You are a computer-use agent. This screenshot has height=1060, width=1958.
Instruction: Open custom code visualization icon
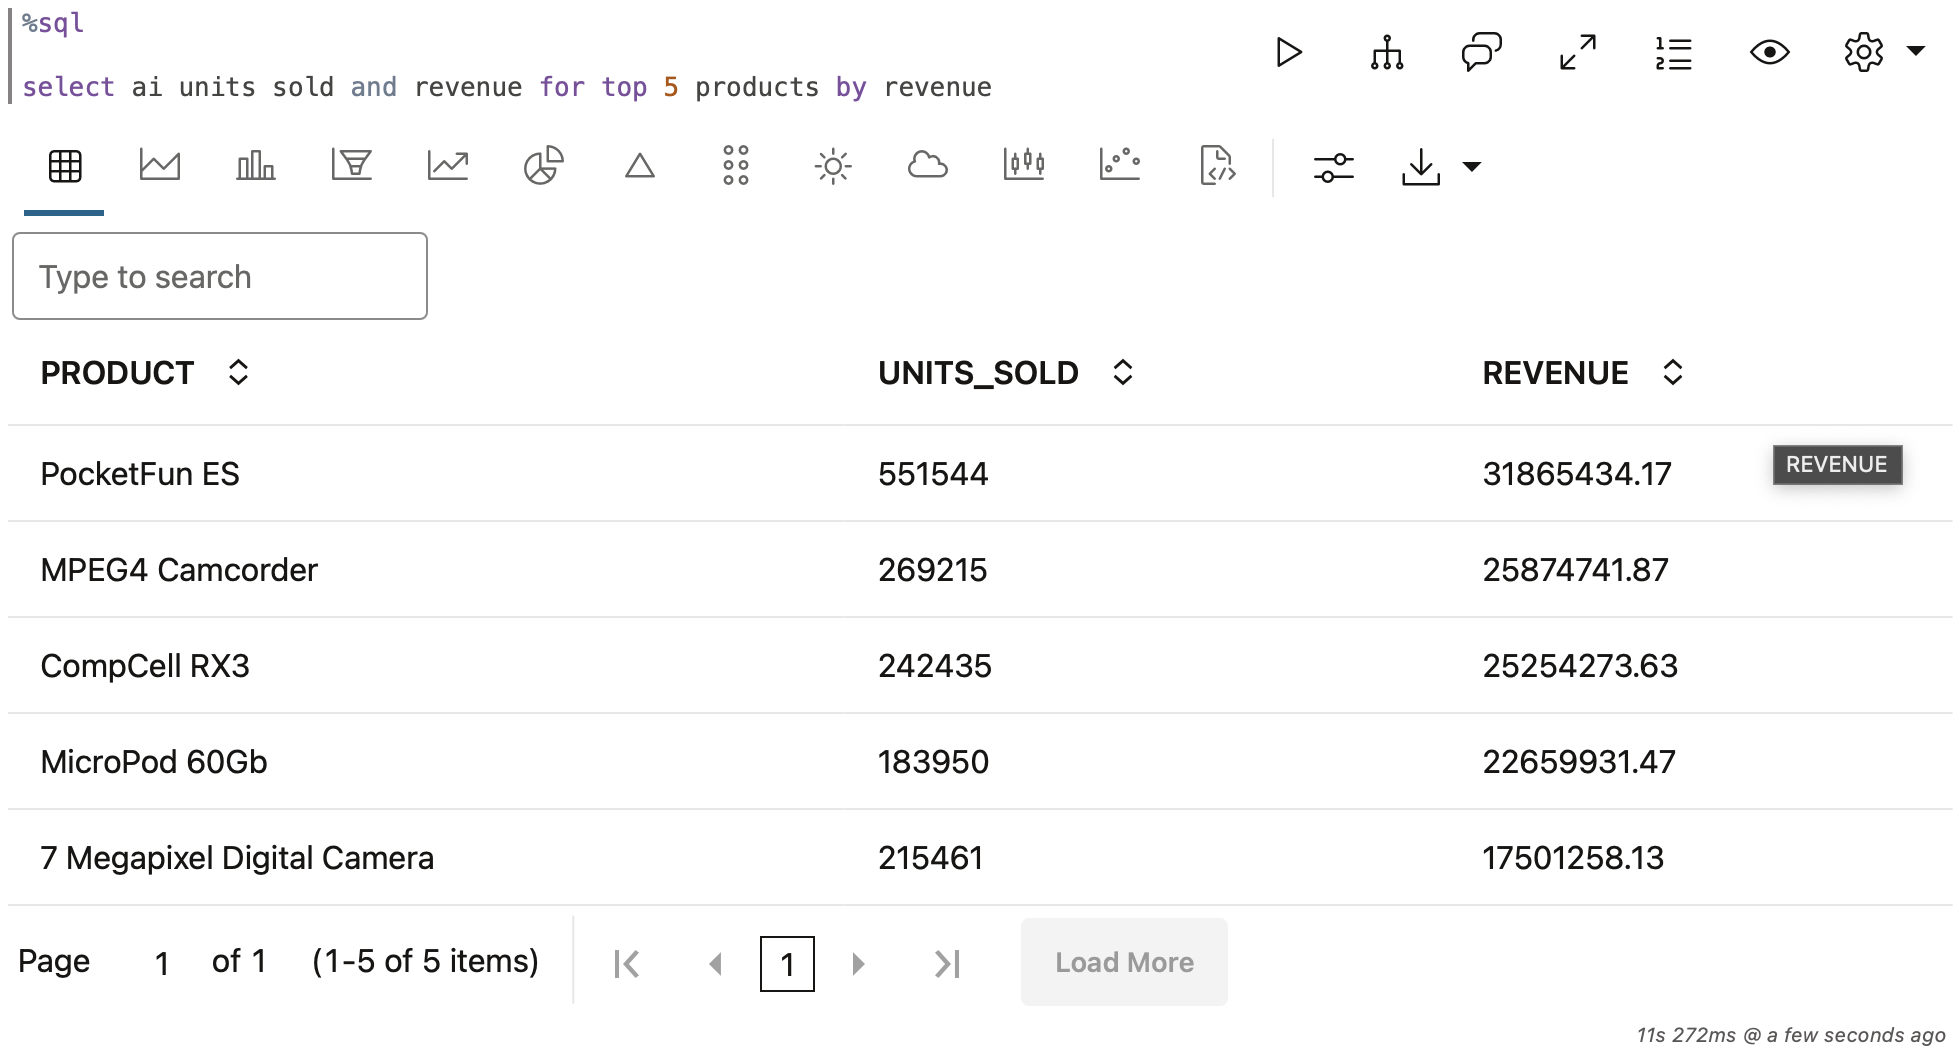tap(1217, 165)
